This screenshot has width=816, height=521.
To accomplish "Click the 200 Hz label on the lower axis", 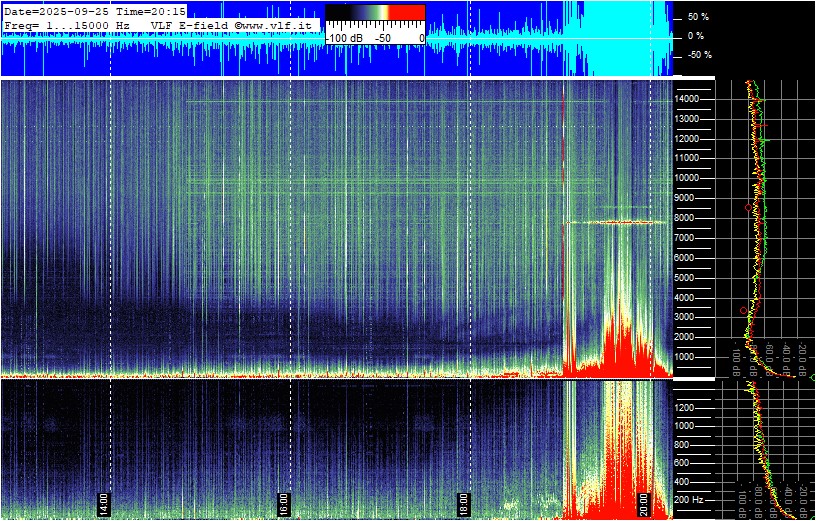I will [690, 500].
